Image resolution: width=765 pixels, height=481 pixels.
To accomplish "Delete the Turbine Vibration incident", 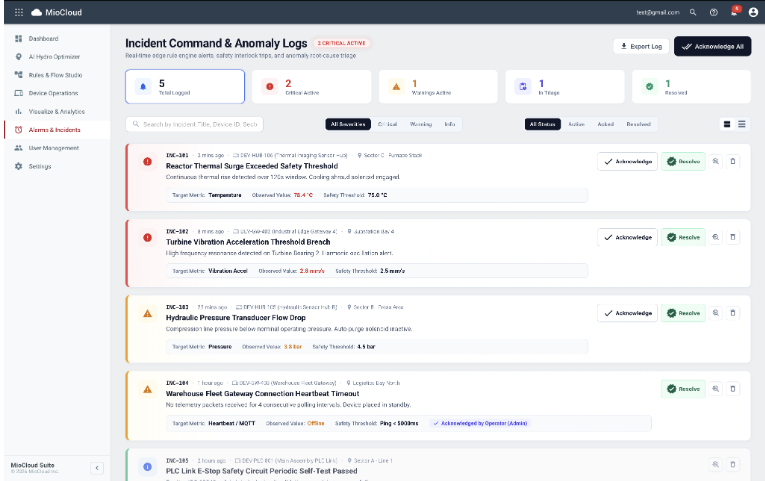I will coord(733,237).
